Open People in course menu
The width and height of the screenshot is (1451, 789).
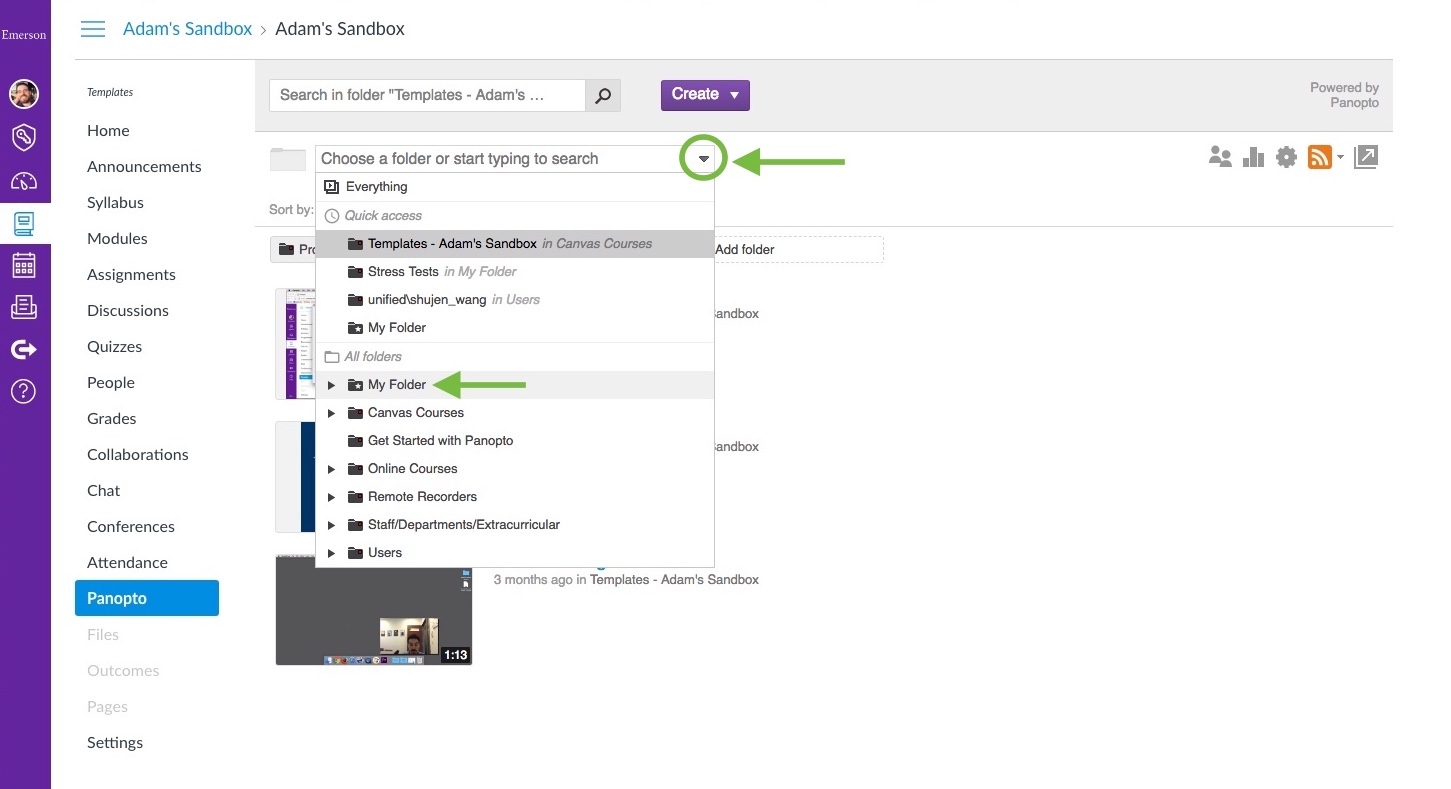tap(111, 383)
